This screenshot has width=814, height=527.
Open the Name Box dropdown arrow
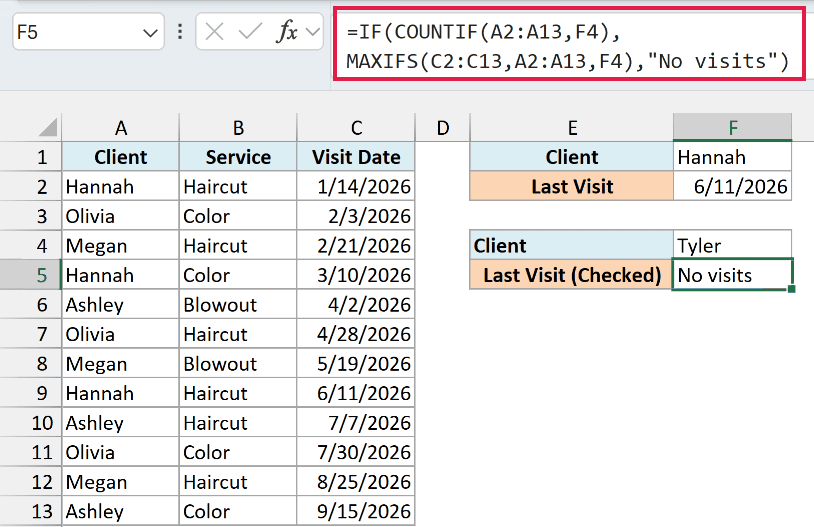click(150, 33)
